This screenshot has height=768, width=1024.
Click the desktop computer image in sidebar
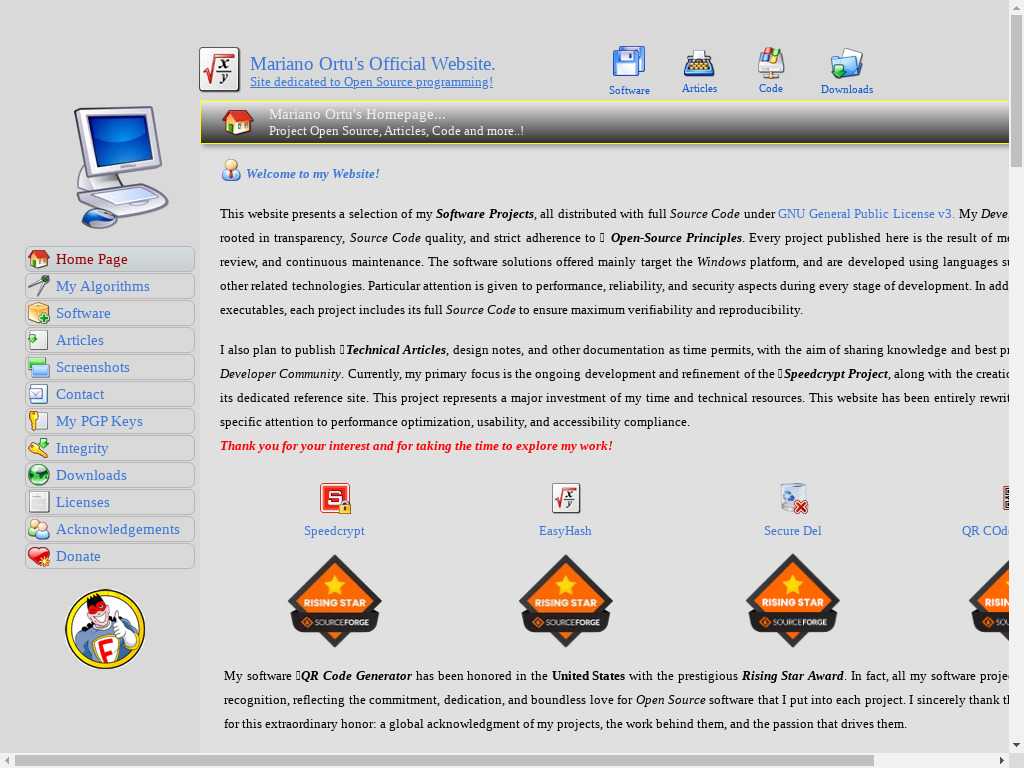point(120,167)
